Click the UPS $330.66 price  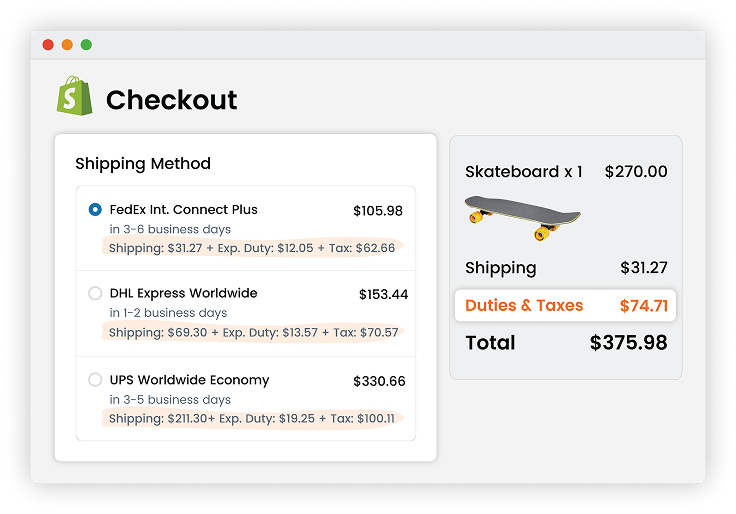click(x=379, y=381)
